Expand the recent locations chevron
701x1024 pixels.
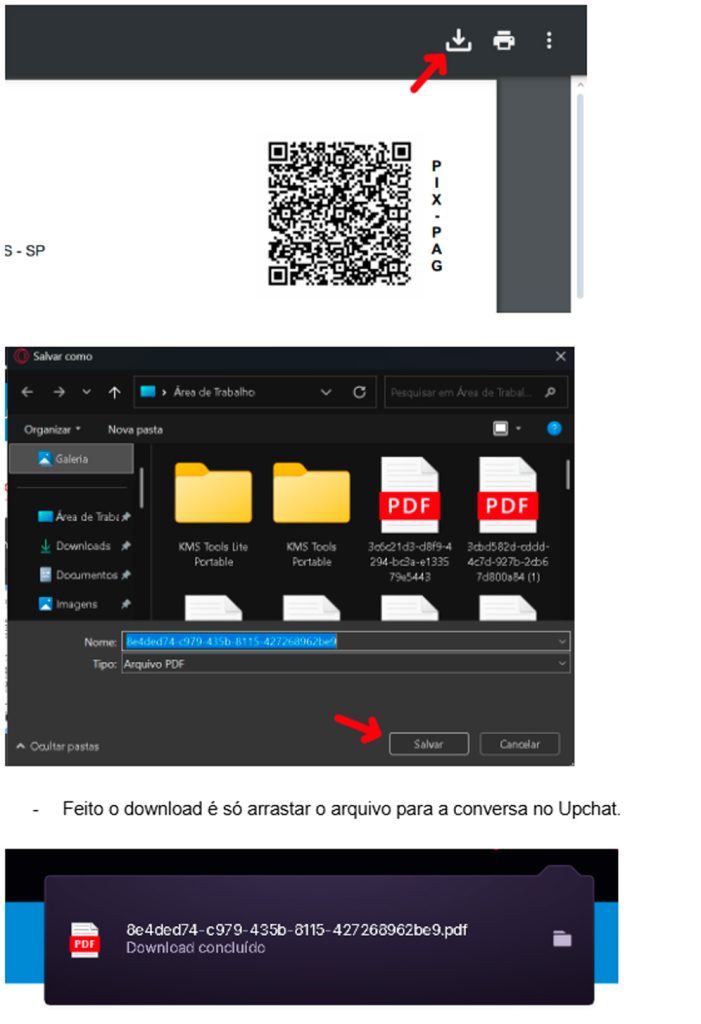click(x=87, y=392)
